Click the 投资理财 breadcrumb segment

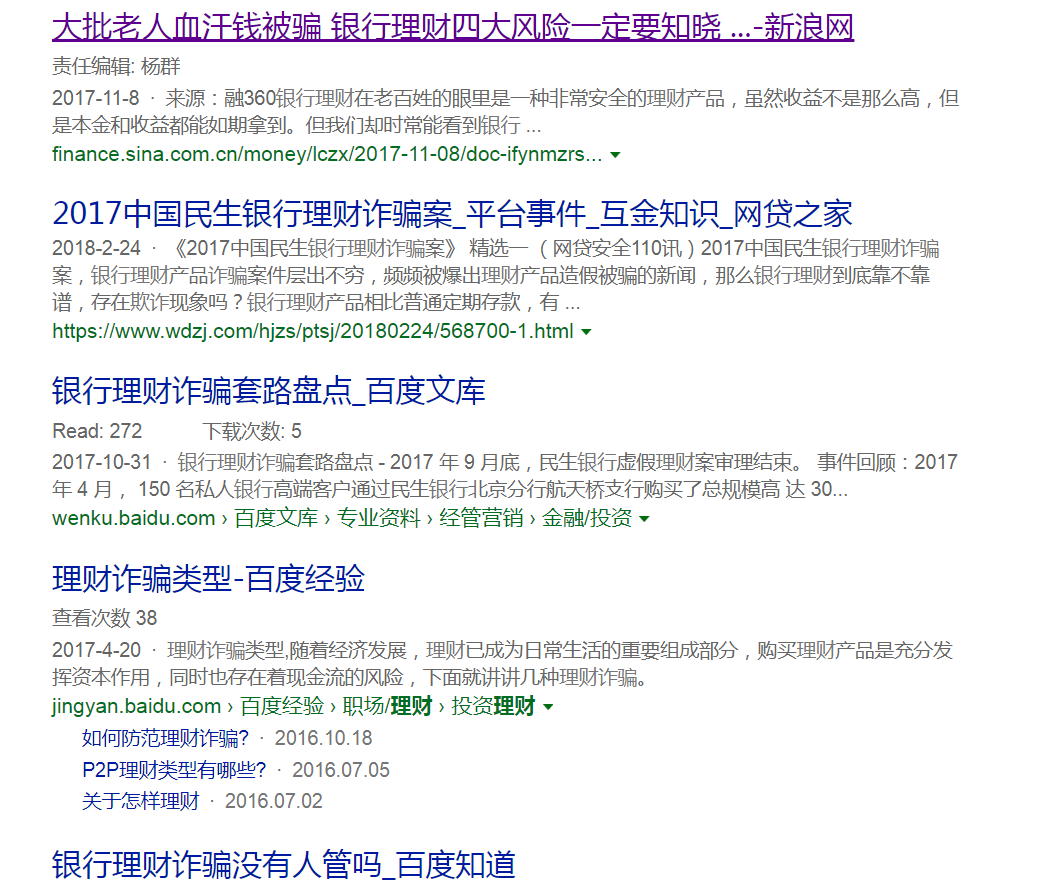(x=493, y=706)
